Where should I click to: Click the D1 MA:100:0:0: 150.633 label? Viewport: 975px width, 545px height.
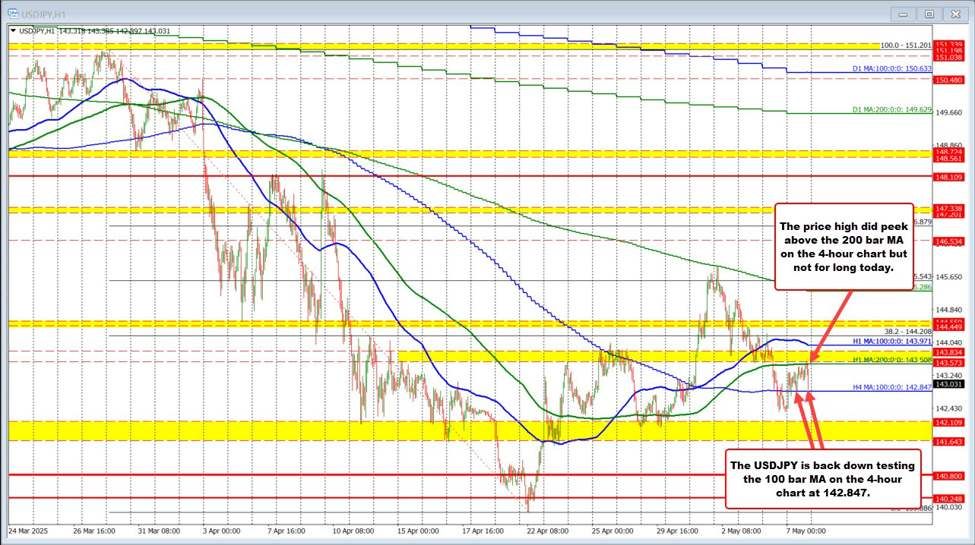[892, 69]
